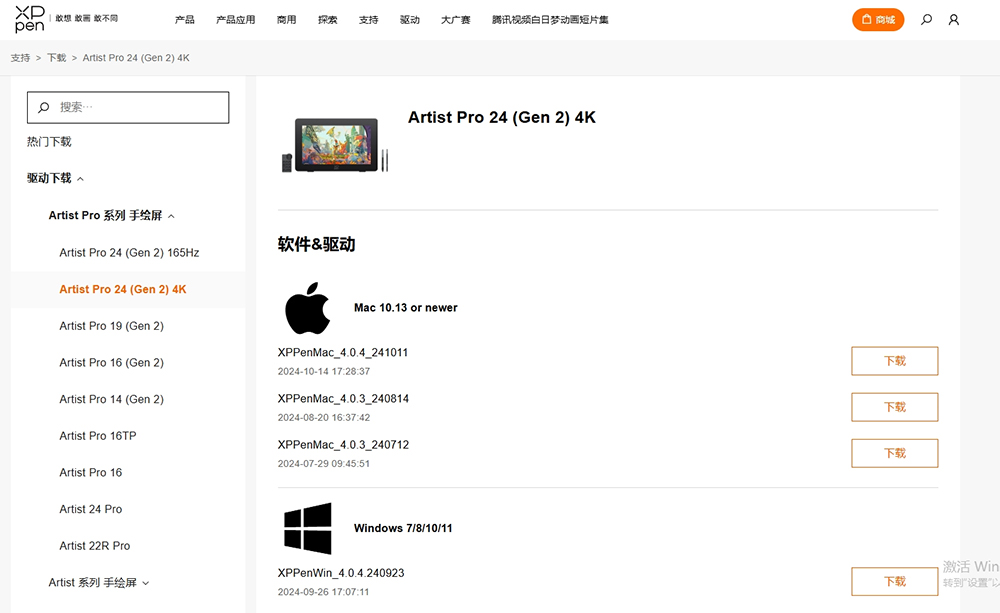The height and width of the screenshot is (613, 1000).
Task: Select Artist Pro 16 (Gen 2)
Action: click(112, 362)
